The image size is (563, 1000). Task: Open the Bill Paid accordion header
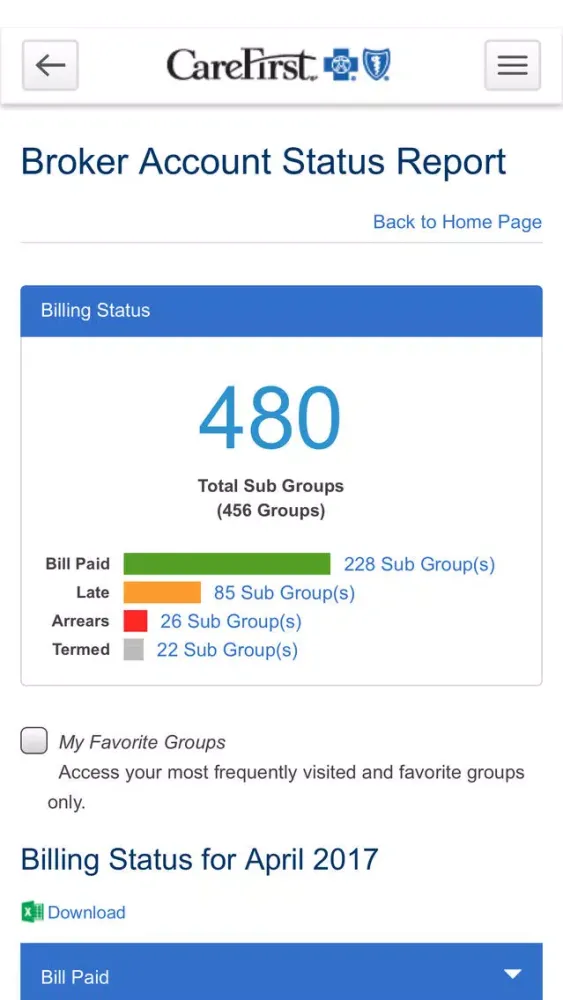coord(281,971)
